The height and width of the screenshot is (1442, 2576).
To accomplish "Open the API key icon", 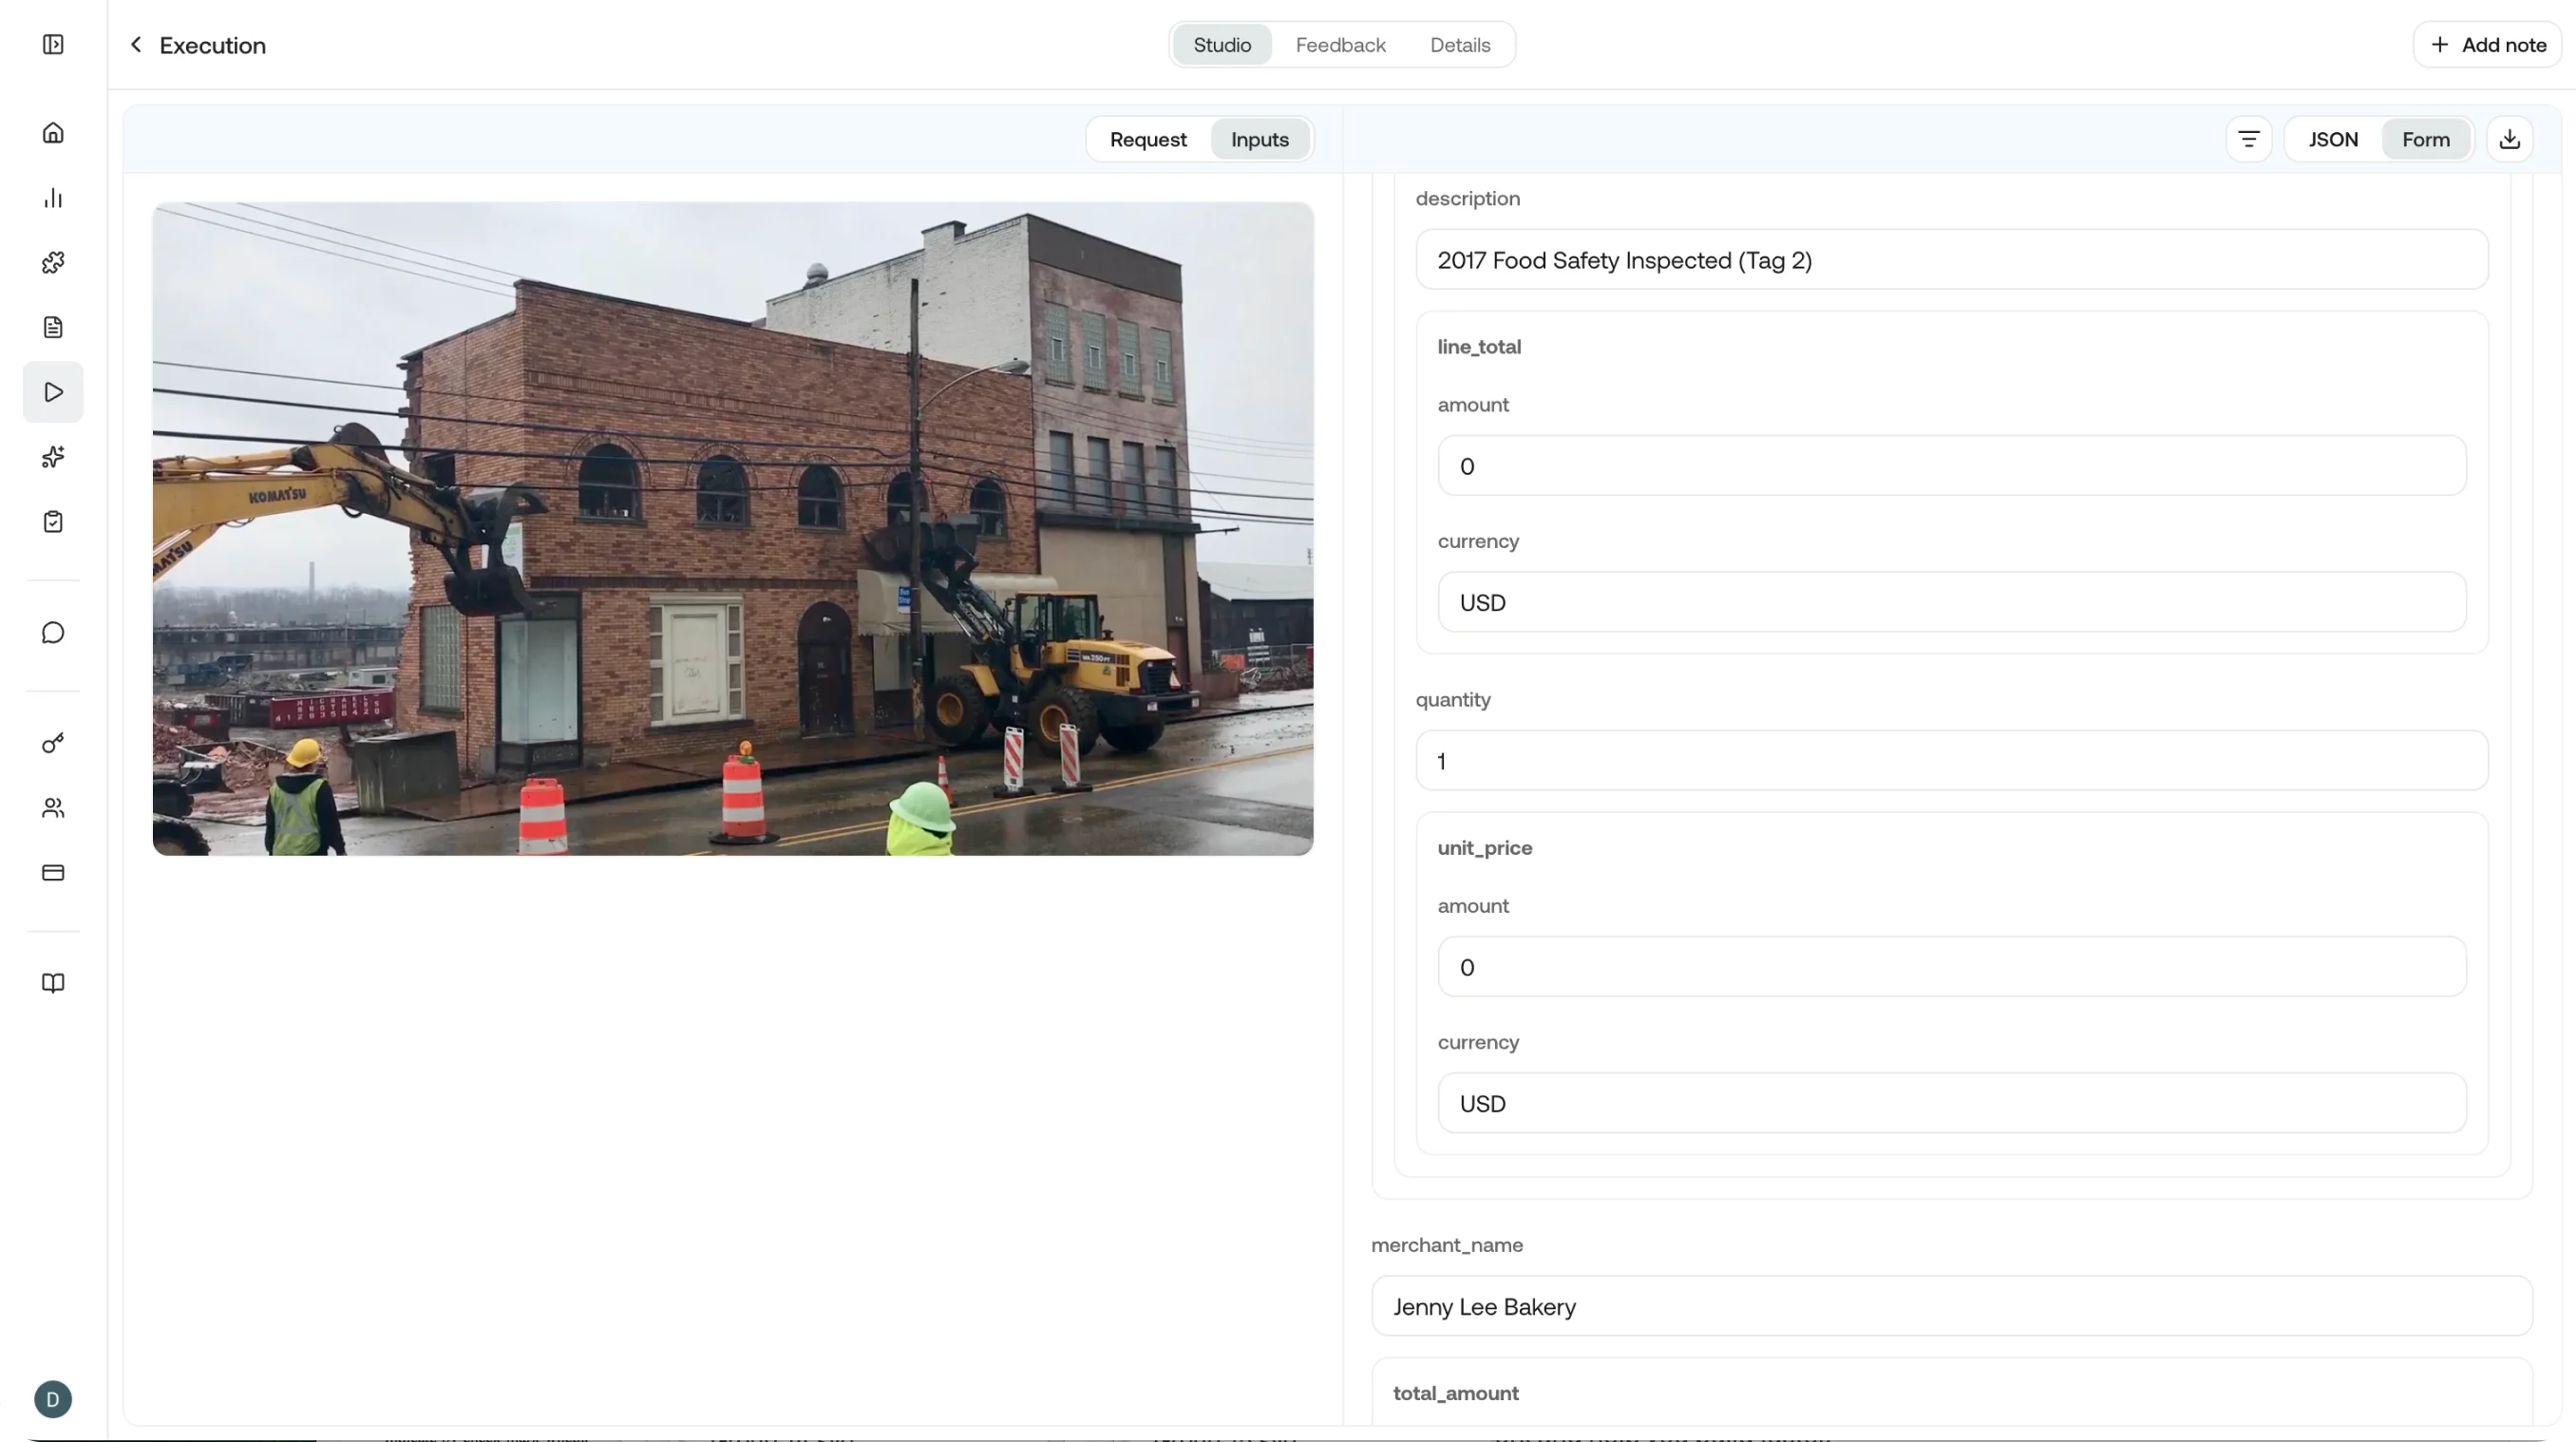I will pyautogui.click(x=53, y=743).
